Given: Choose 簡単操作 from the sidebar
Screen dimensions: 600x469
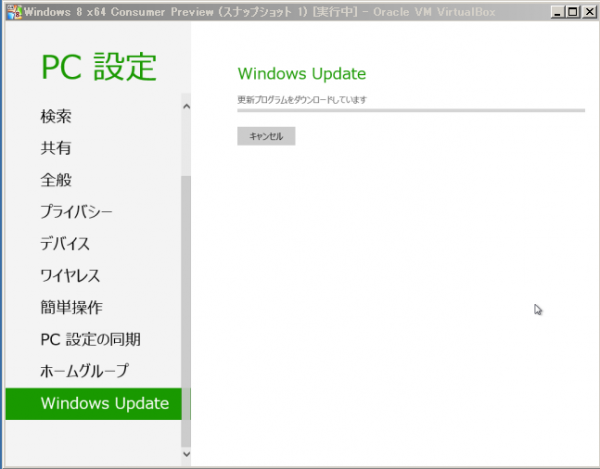Looking at the screenshot, I should coord(71,308).
